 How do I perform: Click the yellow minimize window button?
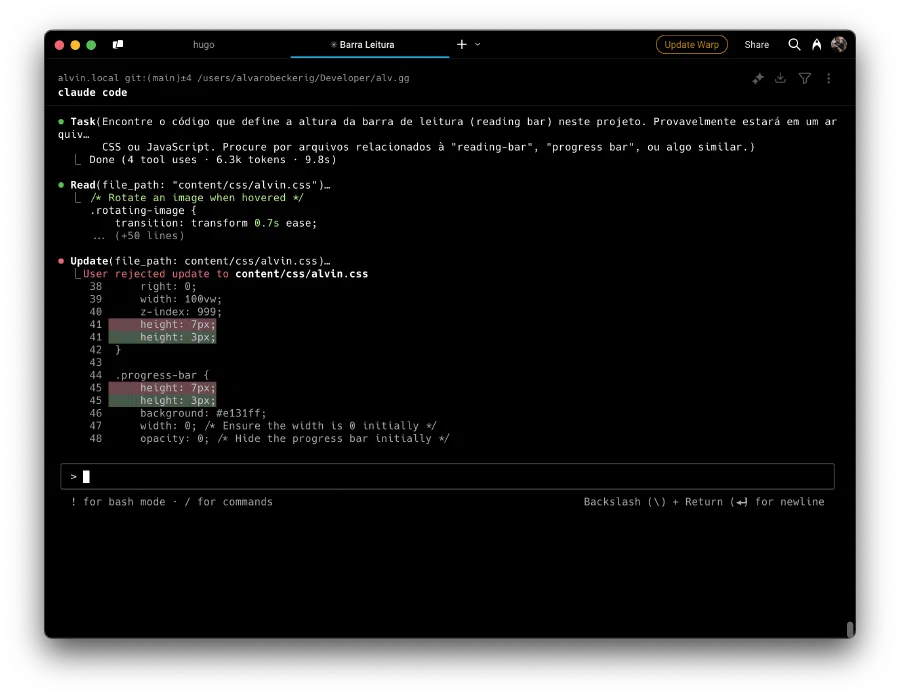click(x=75, y=45)
